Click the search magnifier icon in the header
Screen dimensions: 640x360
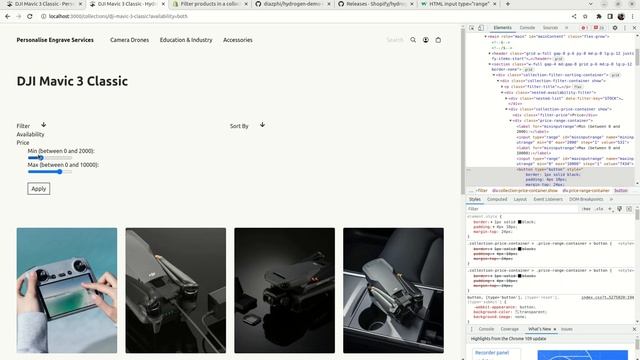coord(413,40)
